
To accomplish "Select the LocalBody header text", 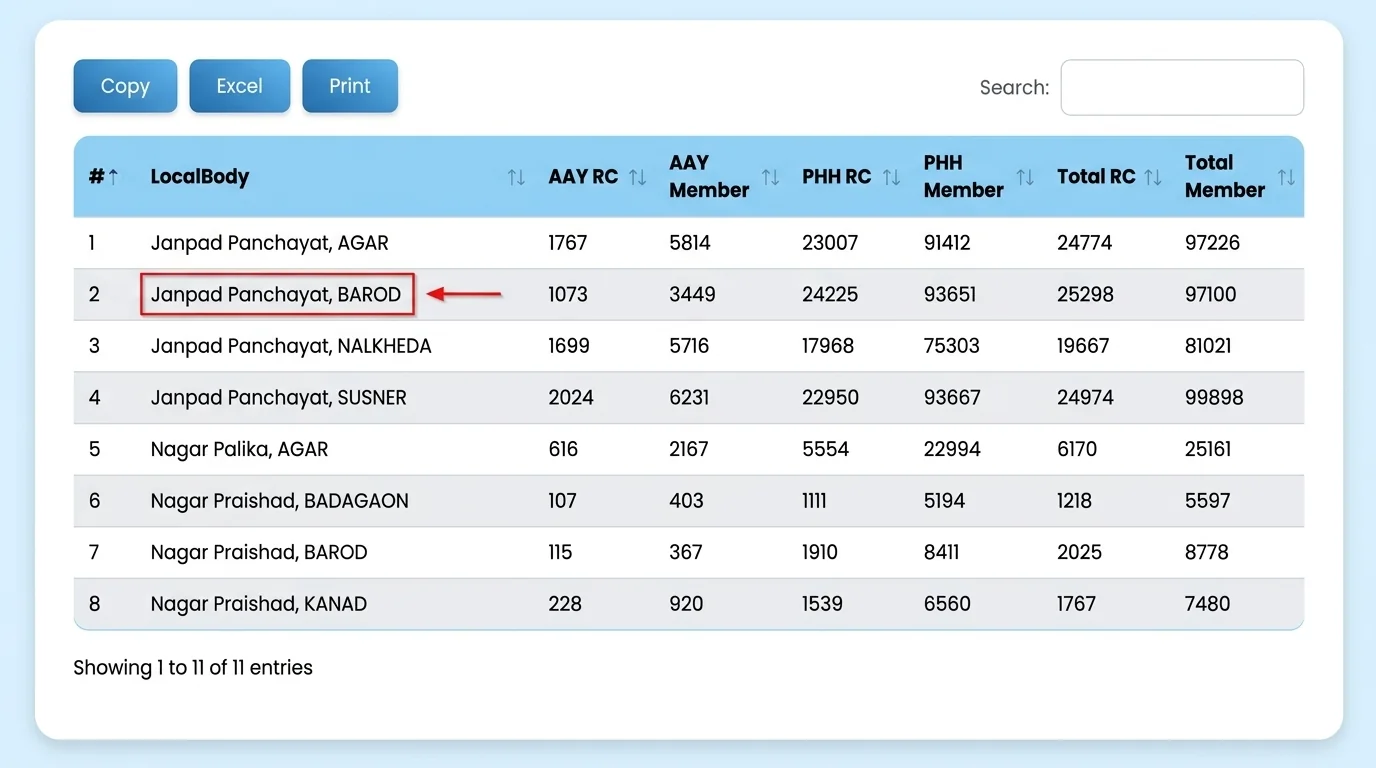I will [x=200, y=177].
